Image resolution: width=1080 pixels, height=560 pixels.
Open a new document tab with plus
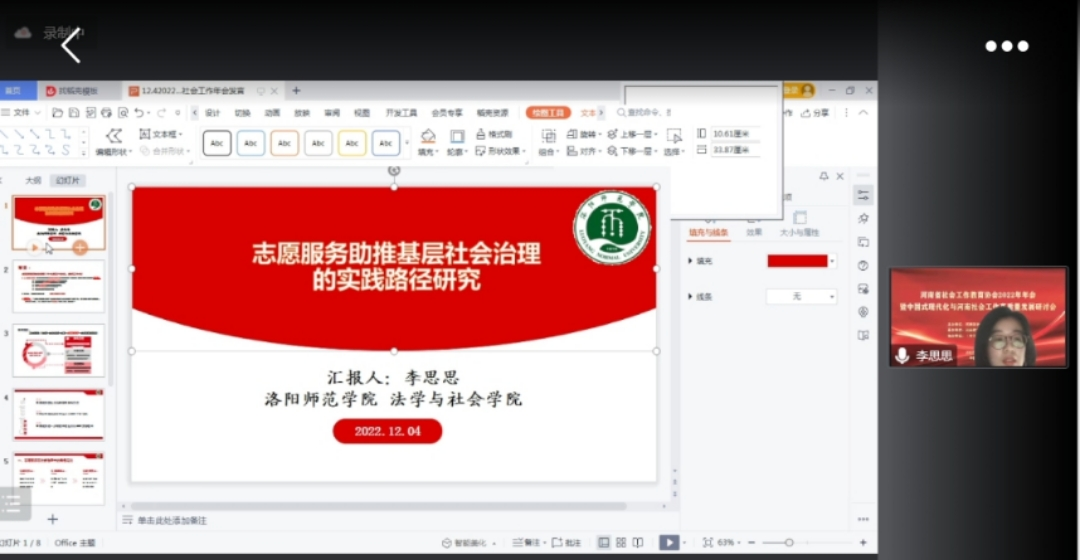point(296,90)
